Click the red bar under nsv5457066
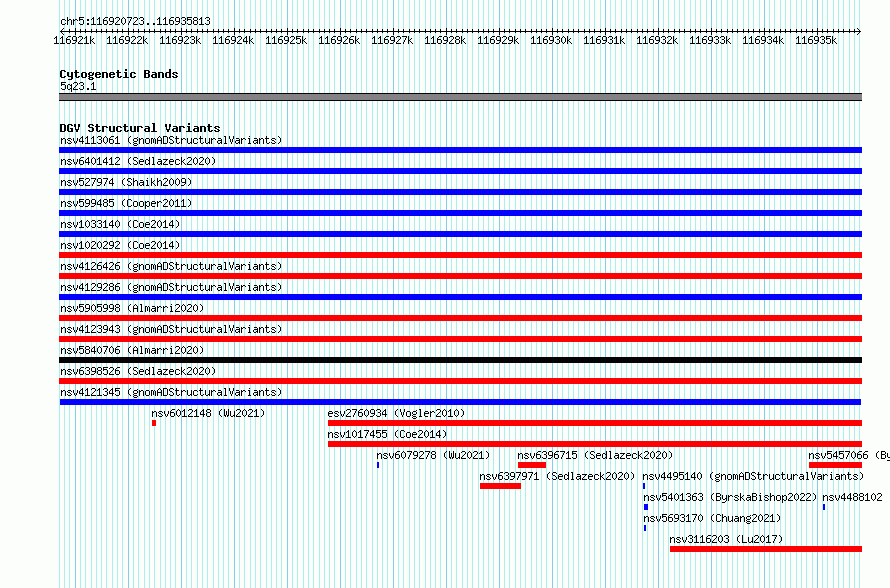Viewport: 890px width, 588px height. coord(836,465)
